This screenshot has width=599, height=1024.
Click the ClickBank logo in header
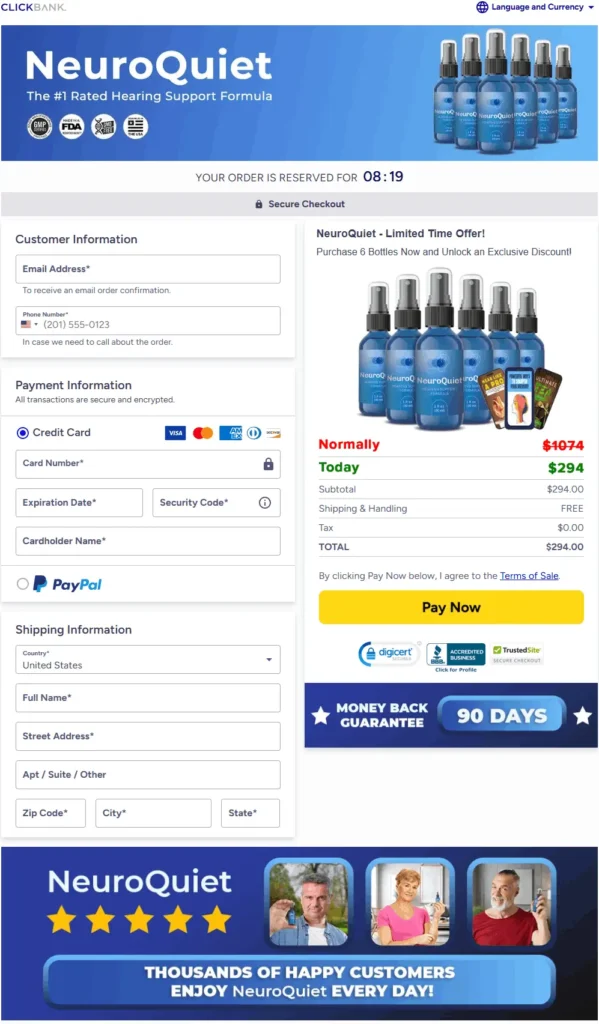click(x=33, y=7)
